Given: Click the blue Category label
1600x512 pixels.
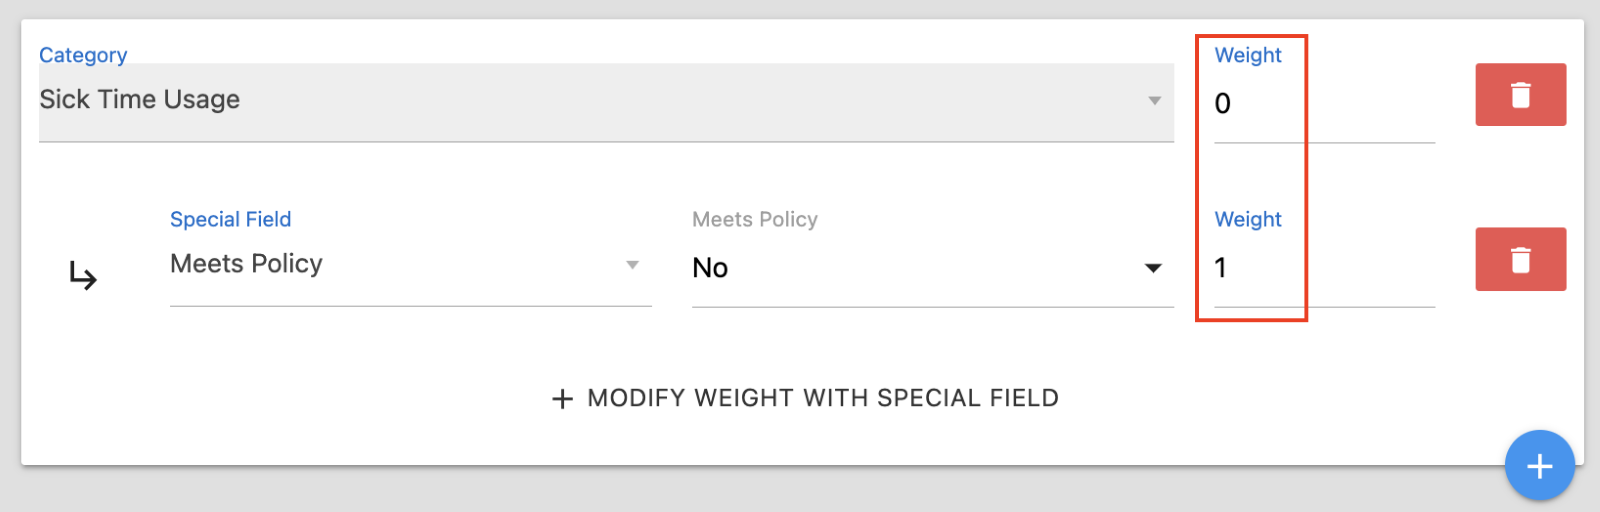Looking at the screenshot, I should pos(83,55).
